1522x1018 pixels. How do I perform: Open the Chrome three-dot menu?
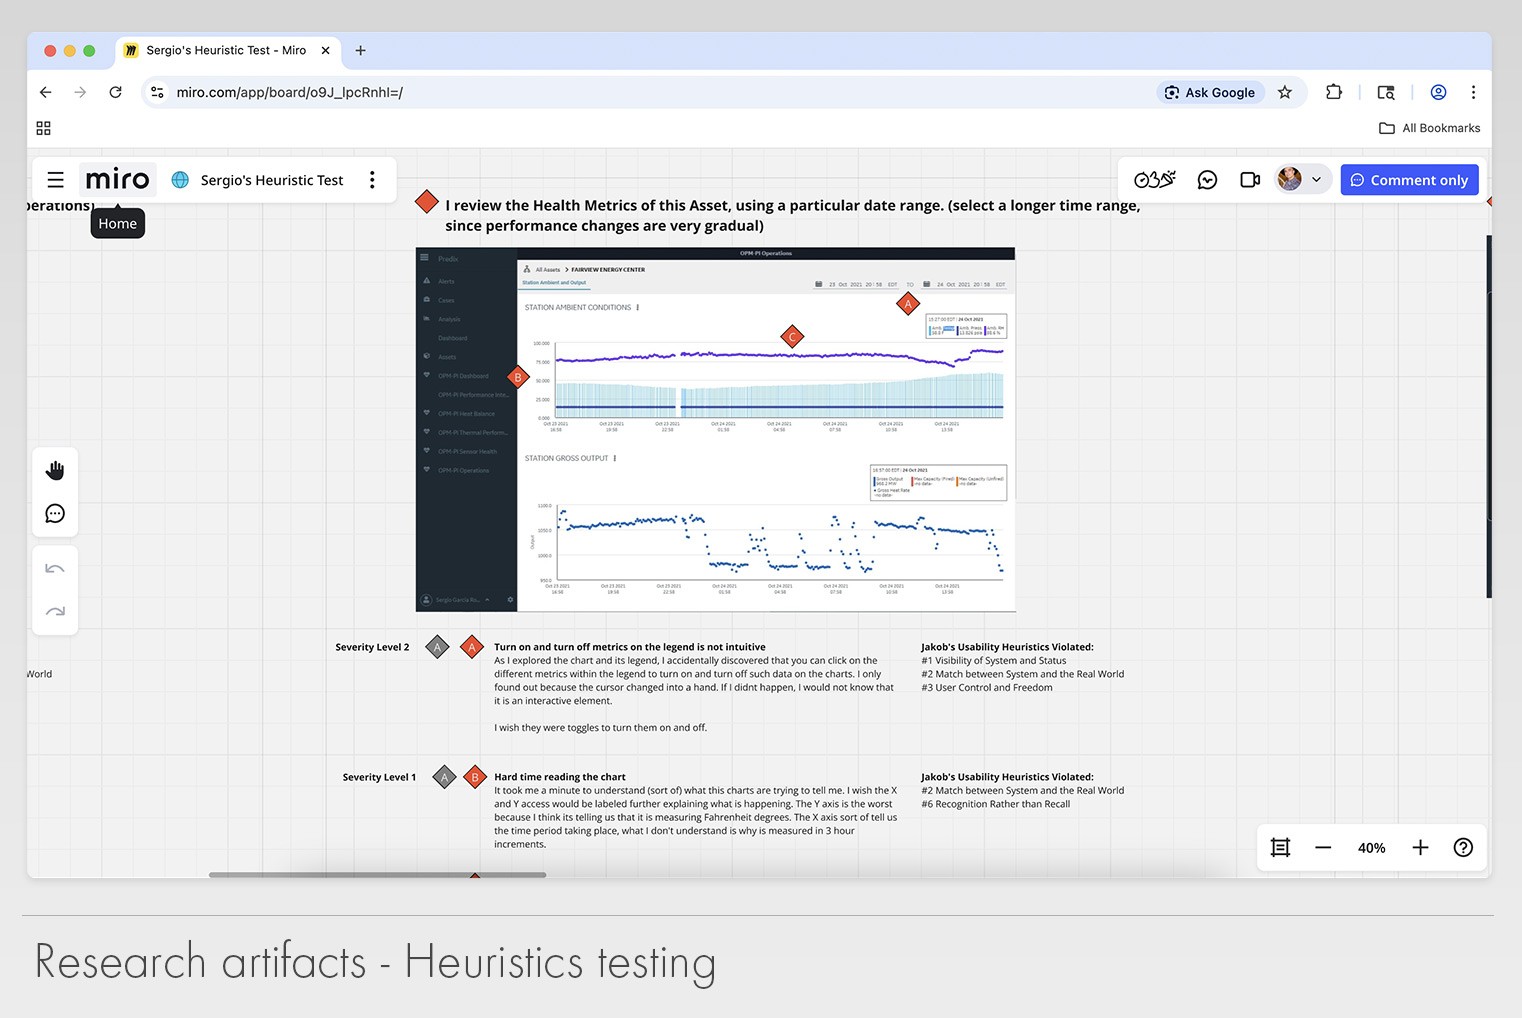click(x=1473, y=92)
